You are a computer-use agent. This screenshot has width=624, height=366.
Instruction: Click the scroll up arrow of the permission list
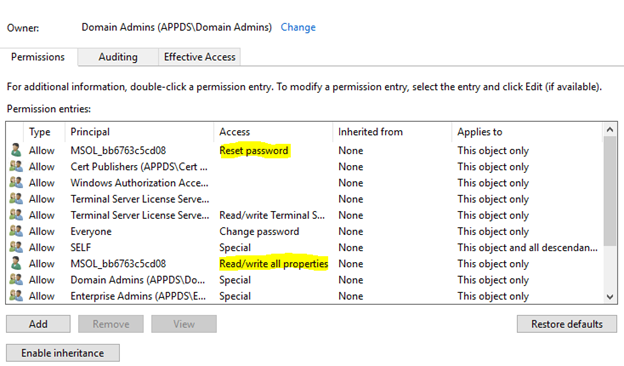tap(610, 130)
